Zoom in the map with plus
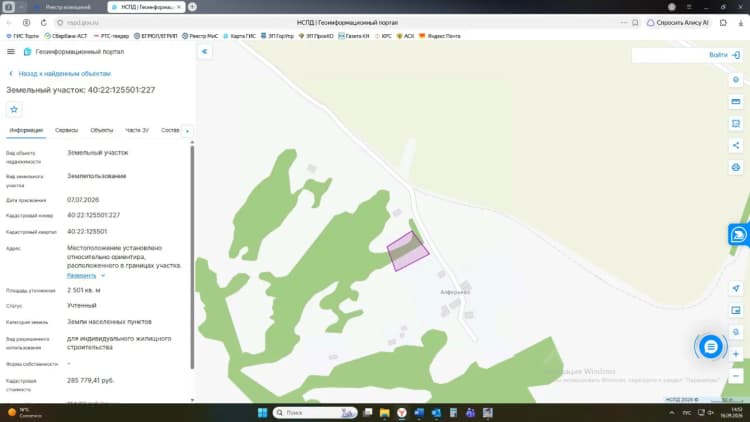Screen dimensions: 750x422 pos(736,354)
